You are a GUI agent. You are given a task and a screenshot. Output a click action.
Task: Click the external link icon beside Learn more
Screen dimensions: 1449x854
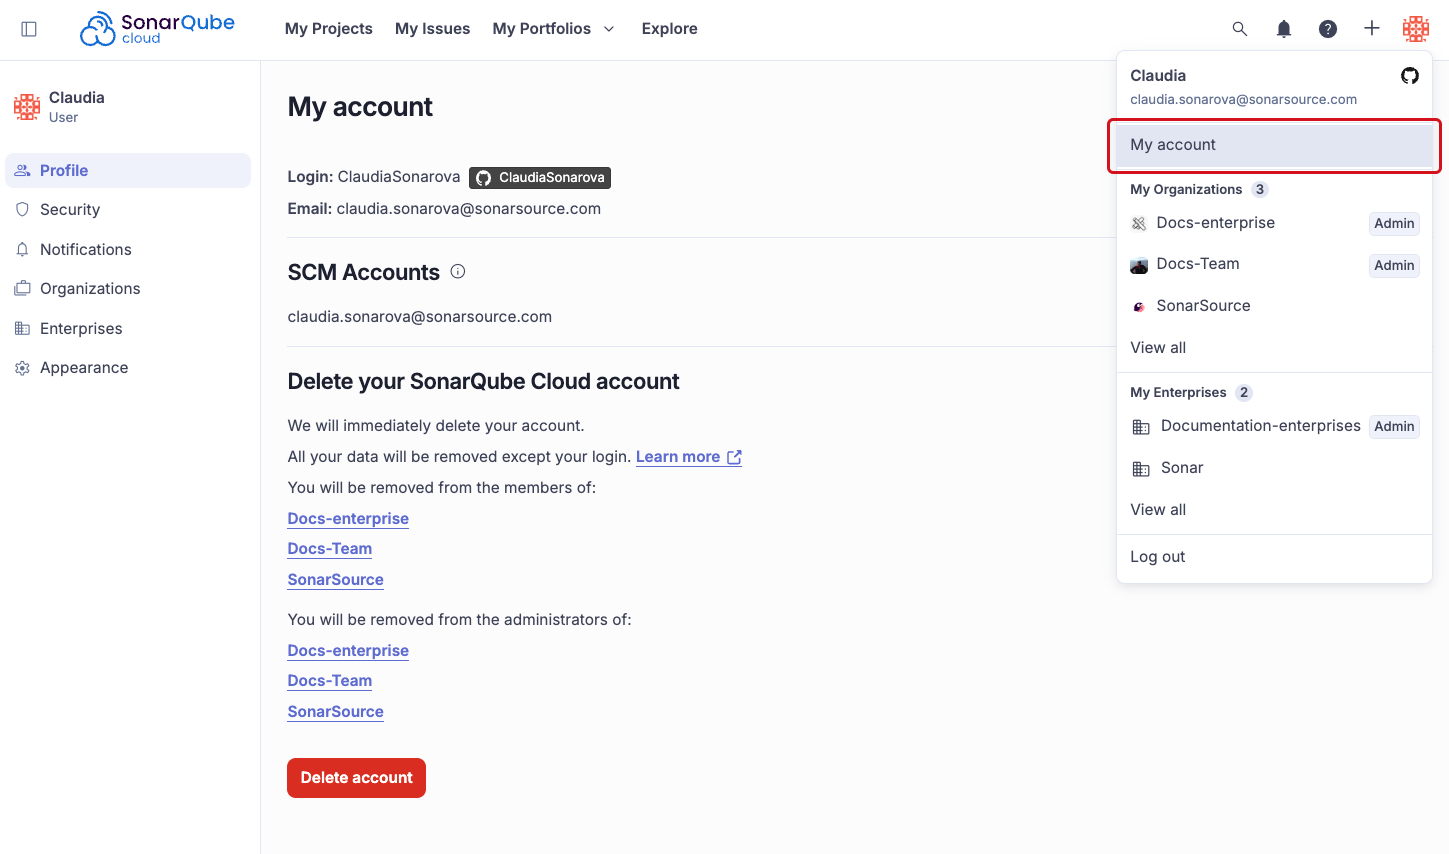[734, 457]
